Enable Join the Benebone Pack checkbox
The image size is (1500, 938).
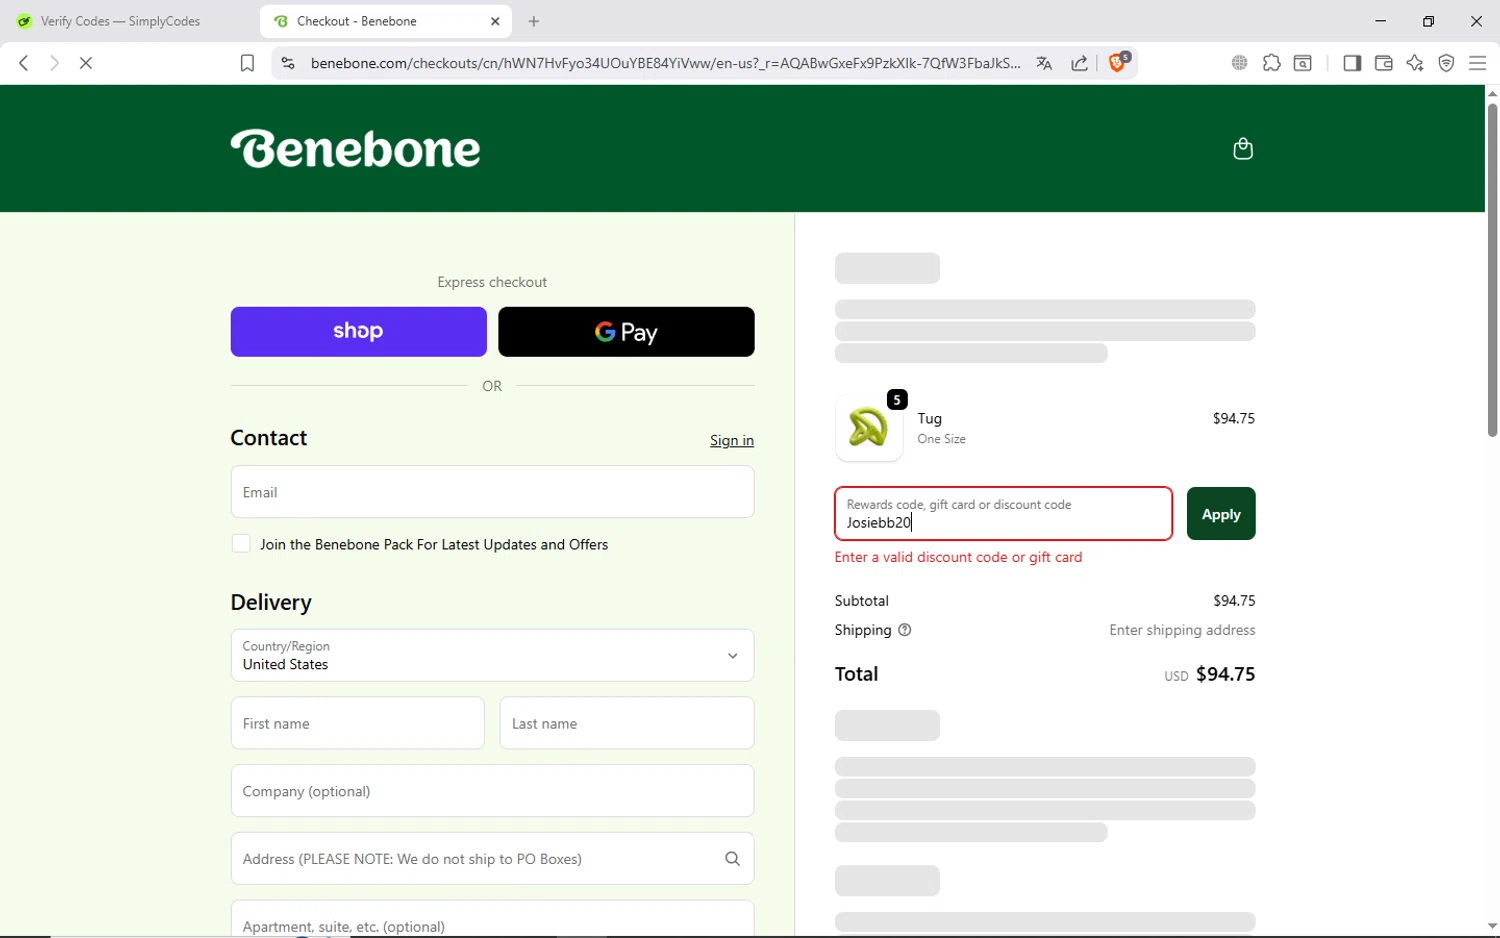click(x=241, y=544)
